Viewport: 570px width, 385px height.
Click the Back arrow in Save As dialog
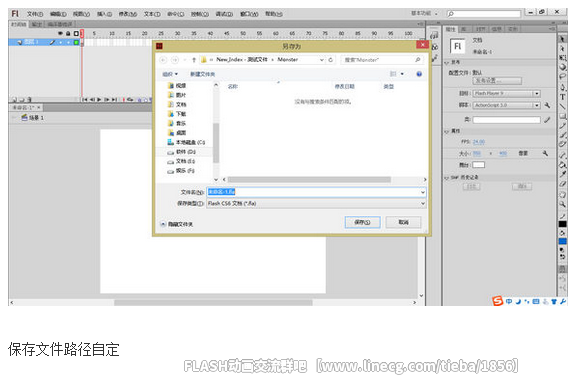click(x=163, y=60)
